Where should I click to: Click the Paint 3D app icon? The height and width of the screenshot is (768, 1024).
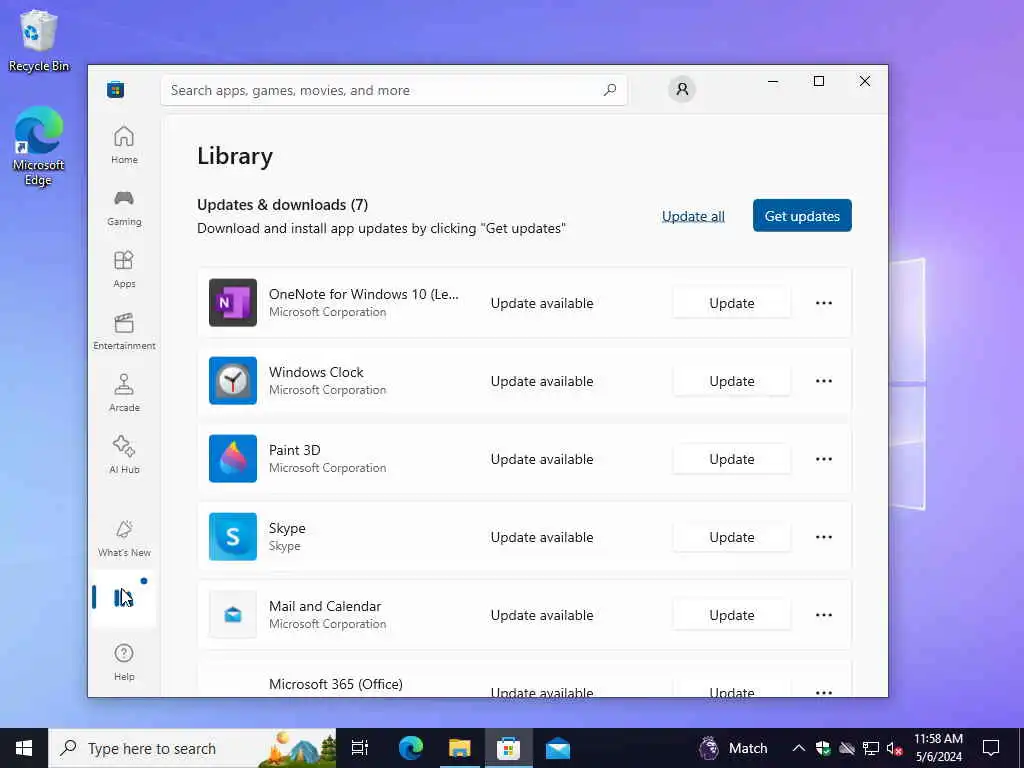[x=232, y=458]
